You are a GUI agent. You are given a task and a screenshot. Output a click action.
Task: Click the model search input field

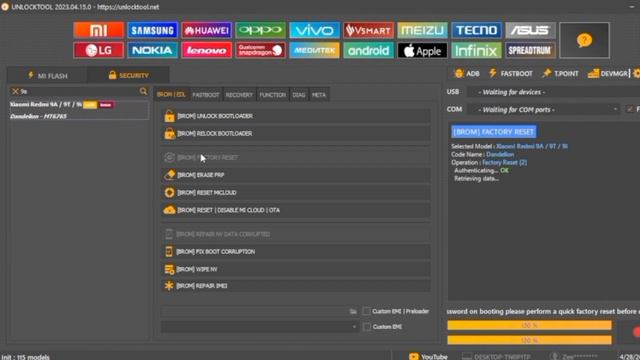click(79, 91)
